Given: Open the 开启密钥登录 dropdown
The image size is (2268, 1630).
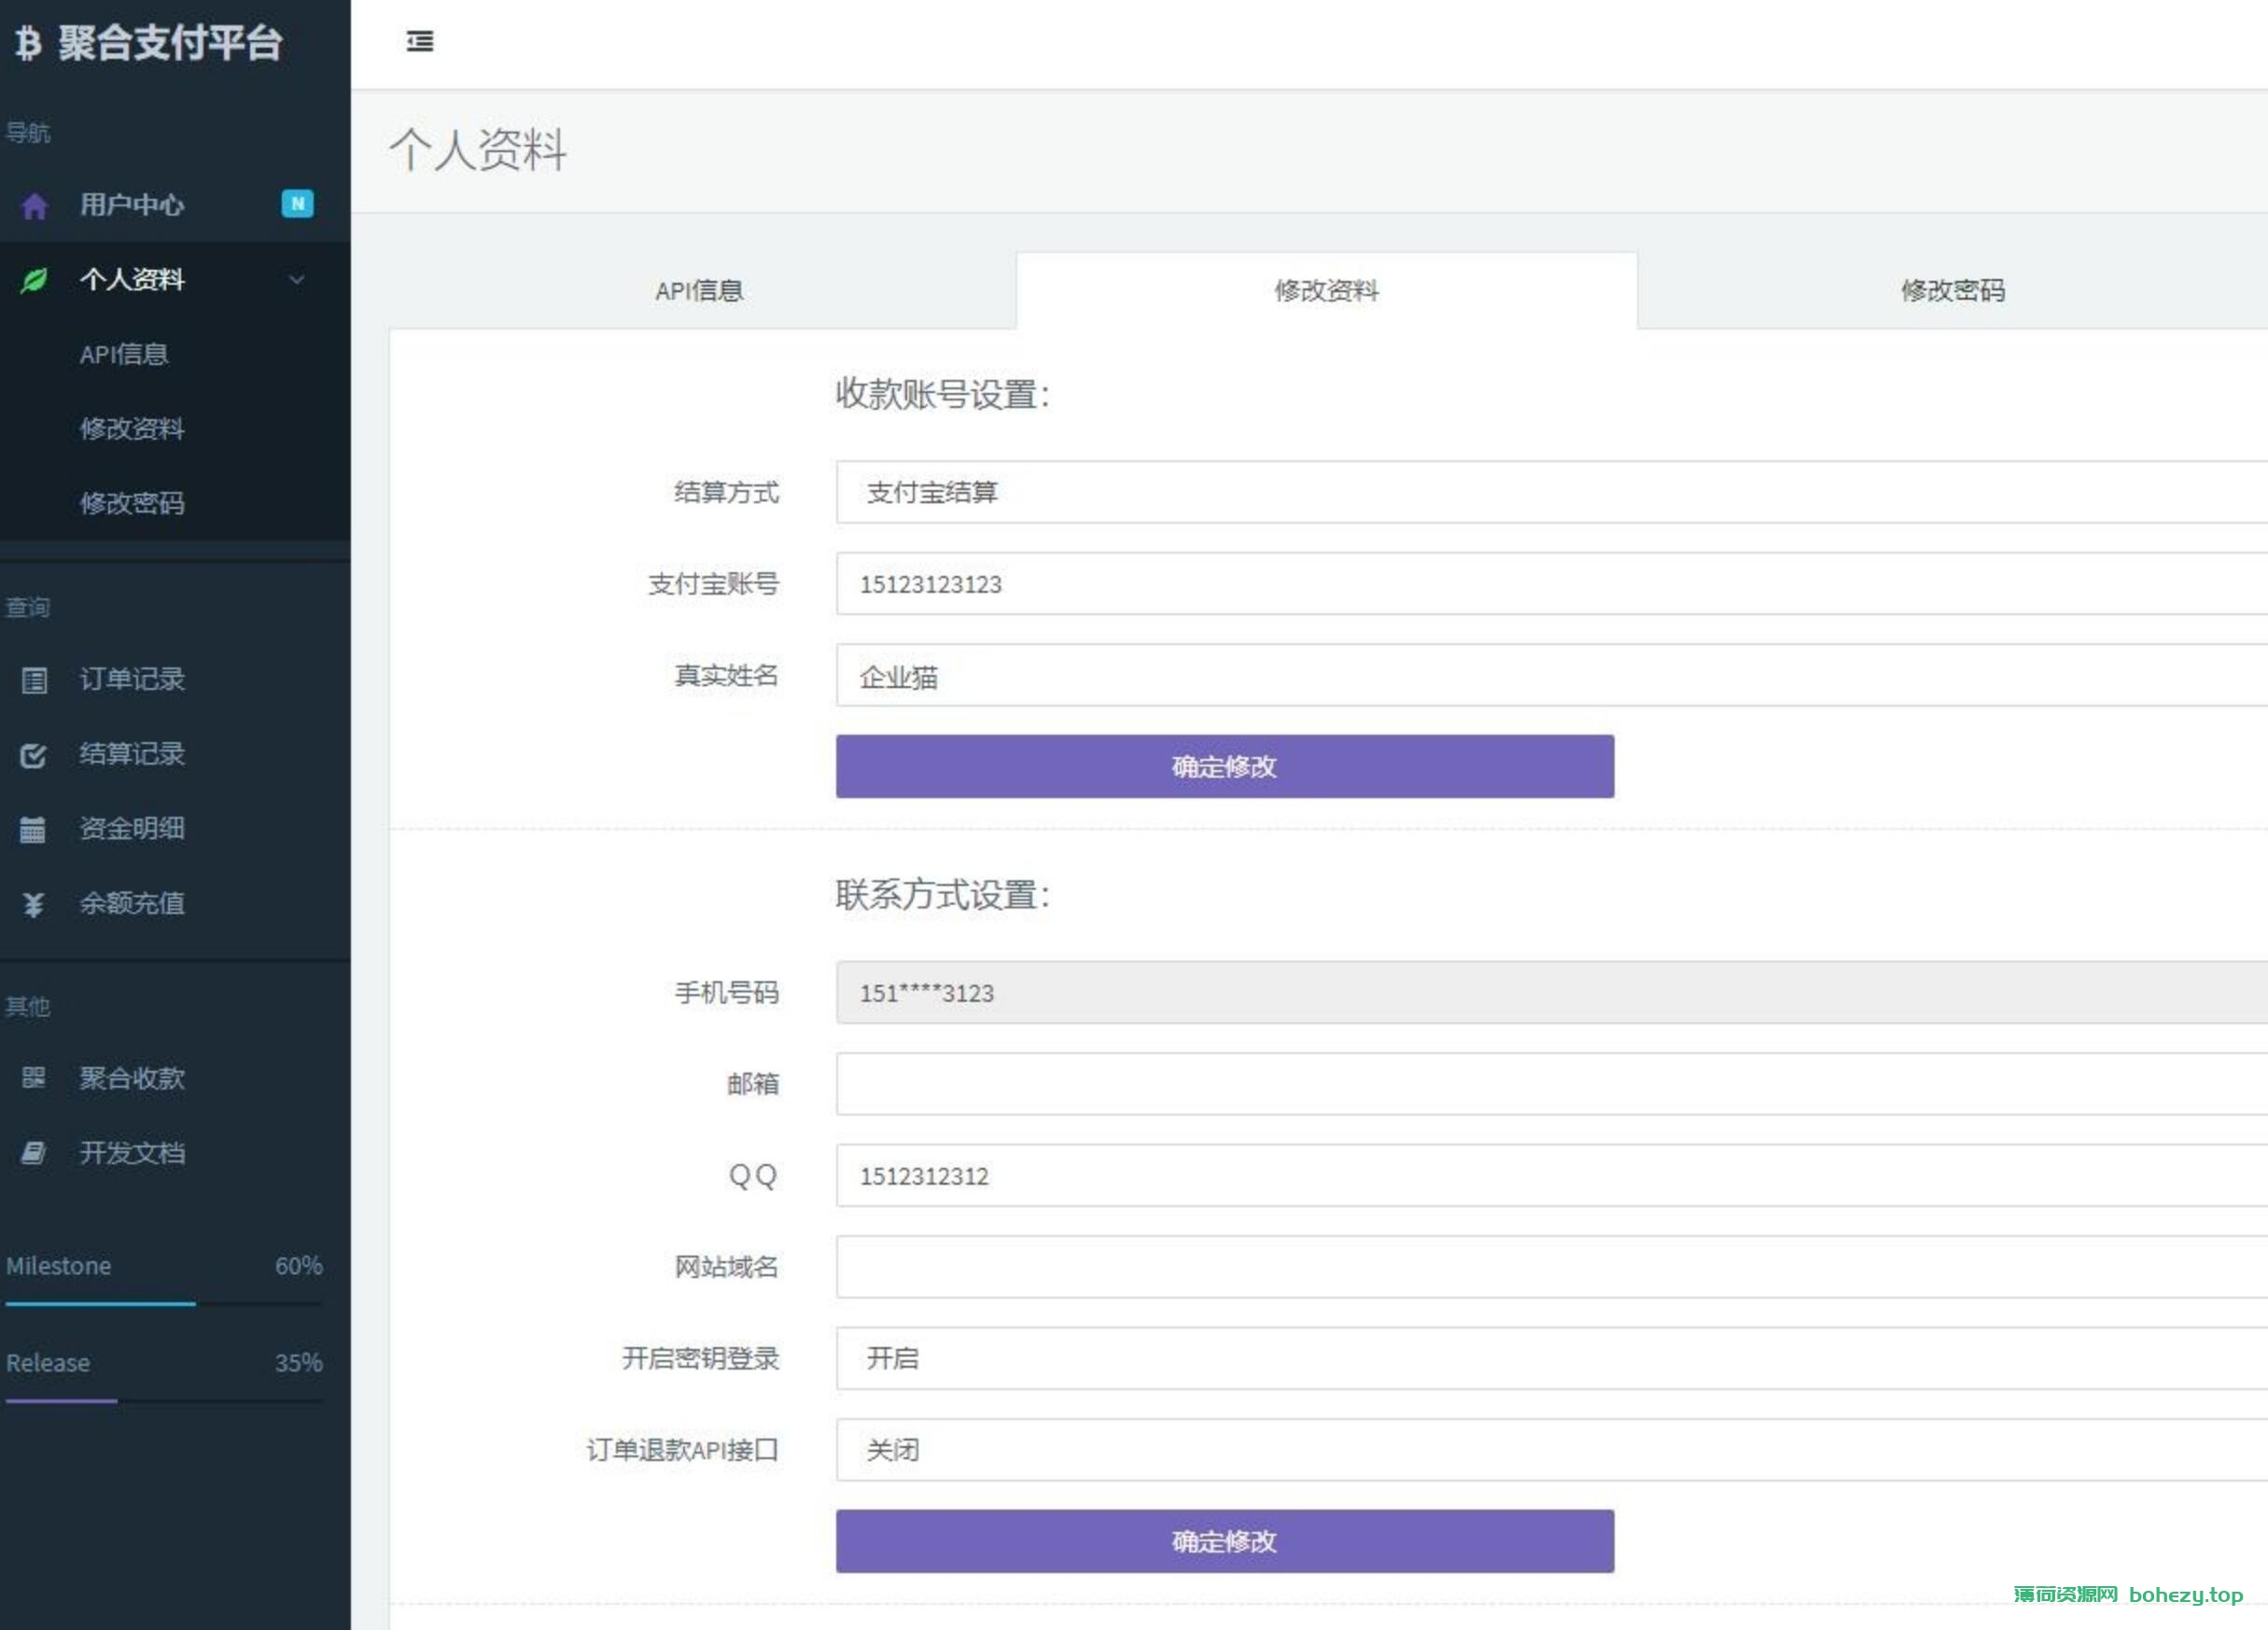Looking at the screenshot, I should [1551, 1358].
